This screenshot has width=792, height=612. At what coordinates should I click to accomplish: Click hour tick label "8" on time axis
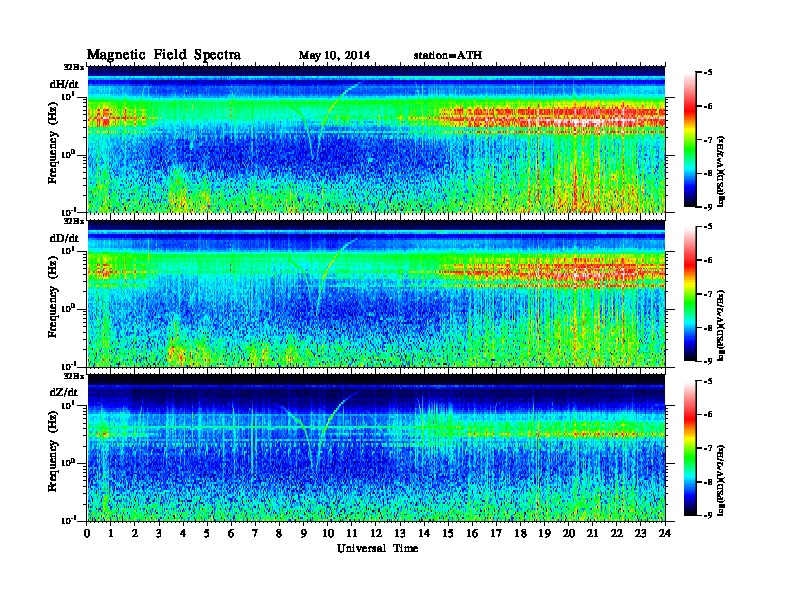coord(280,533)
